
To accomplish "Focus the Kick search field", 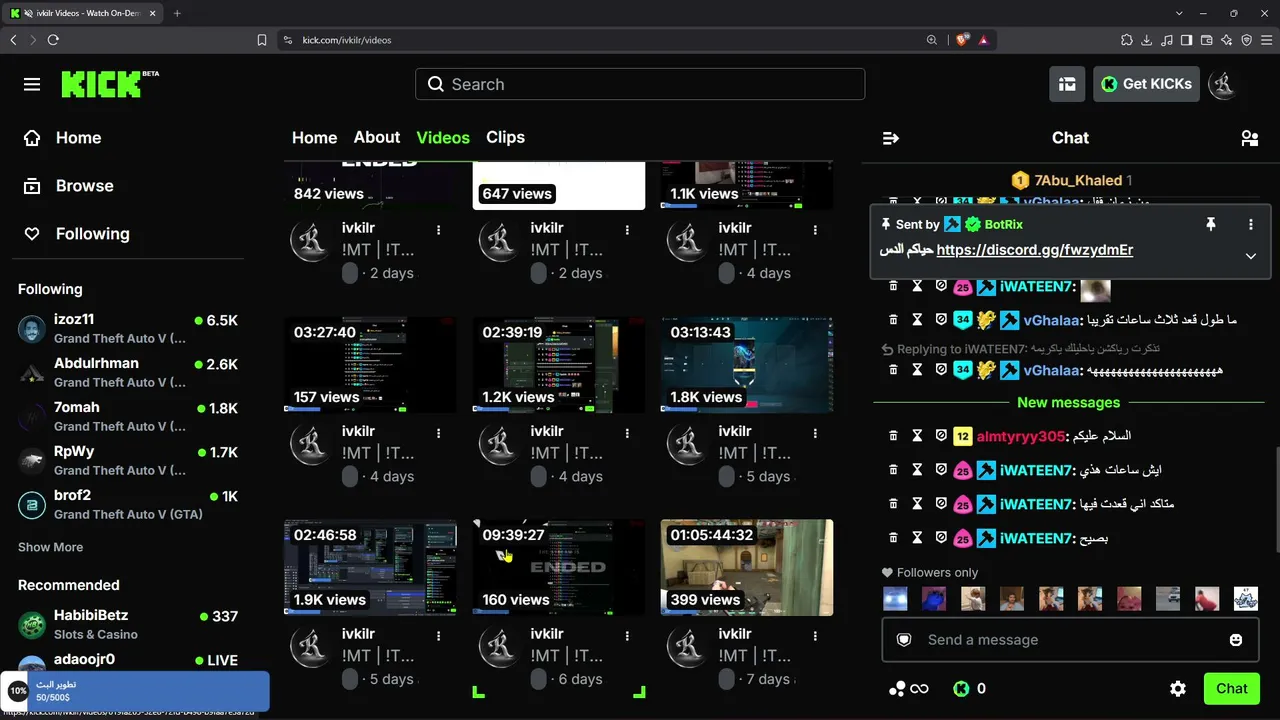I will 640,84.
